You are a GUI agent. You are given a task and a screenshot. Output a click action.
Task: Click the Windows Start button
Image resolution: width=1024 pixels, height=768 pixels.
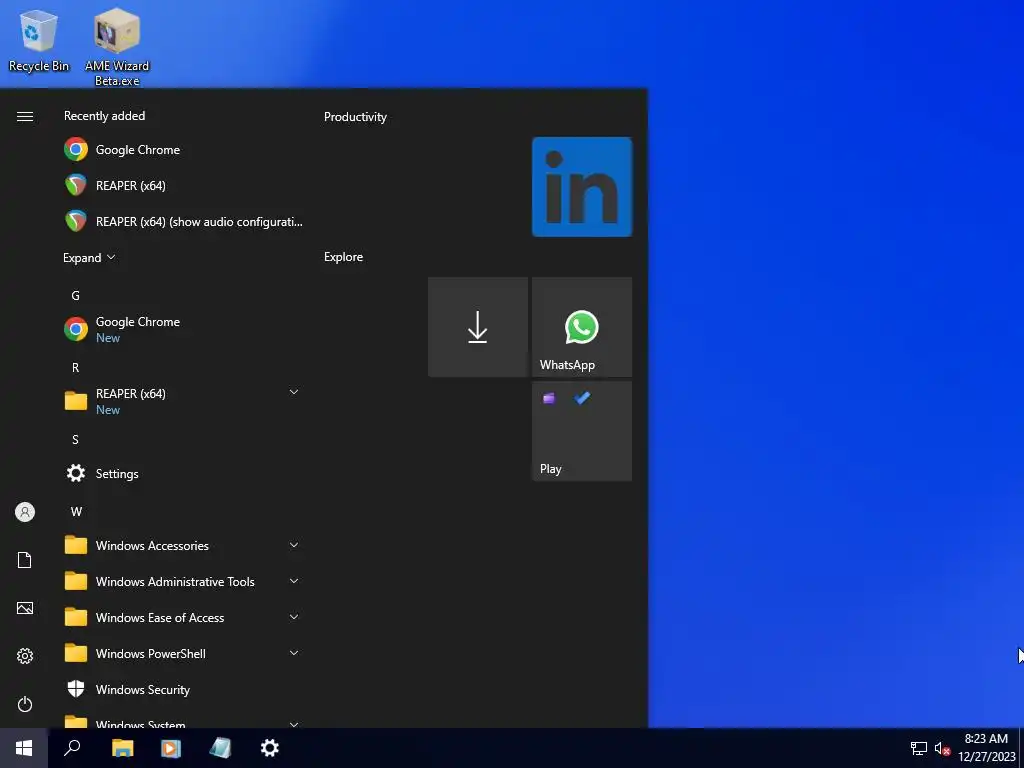click(24, 748)
